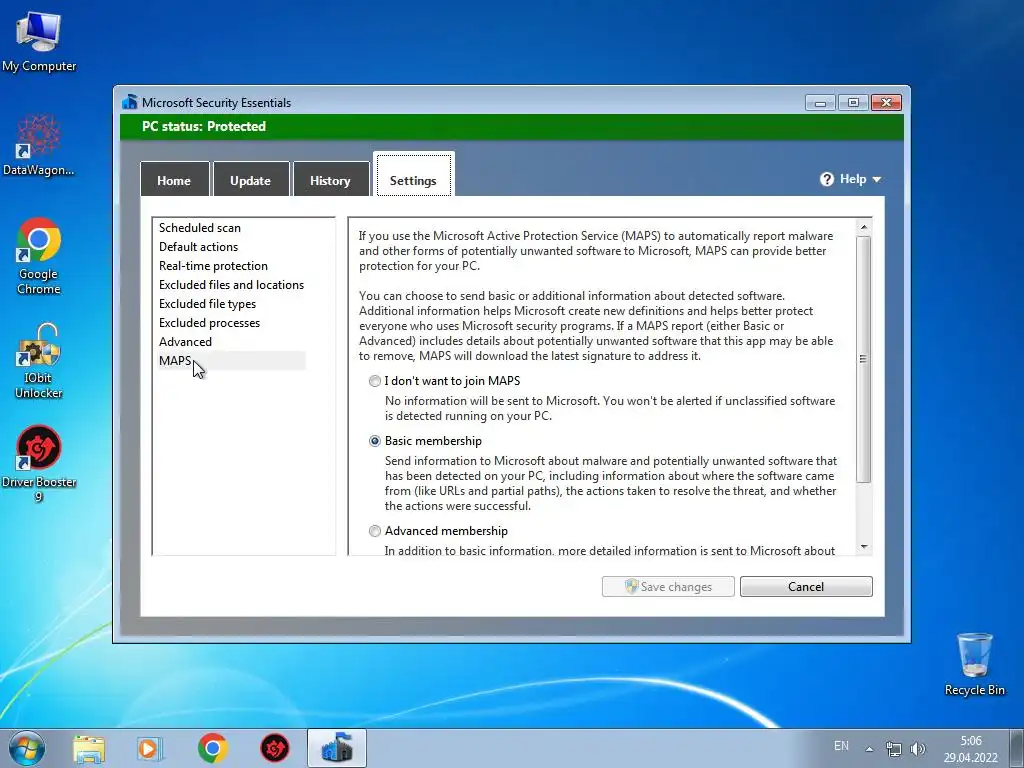Open the Default actions settings
Screen dimensions: 1024x768
(x=199, y=247)
